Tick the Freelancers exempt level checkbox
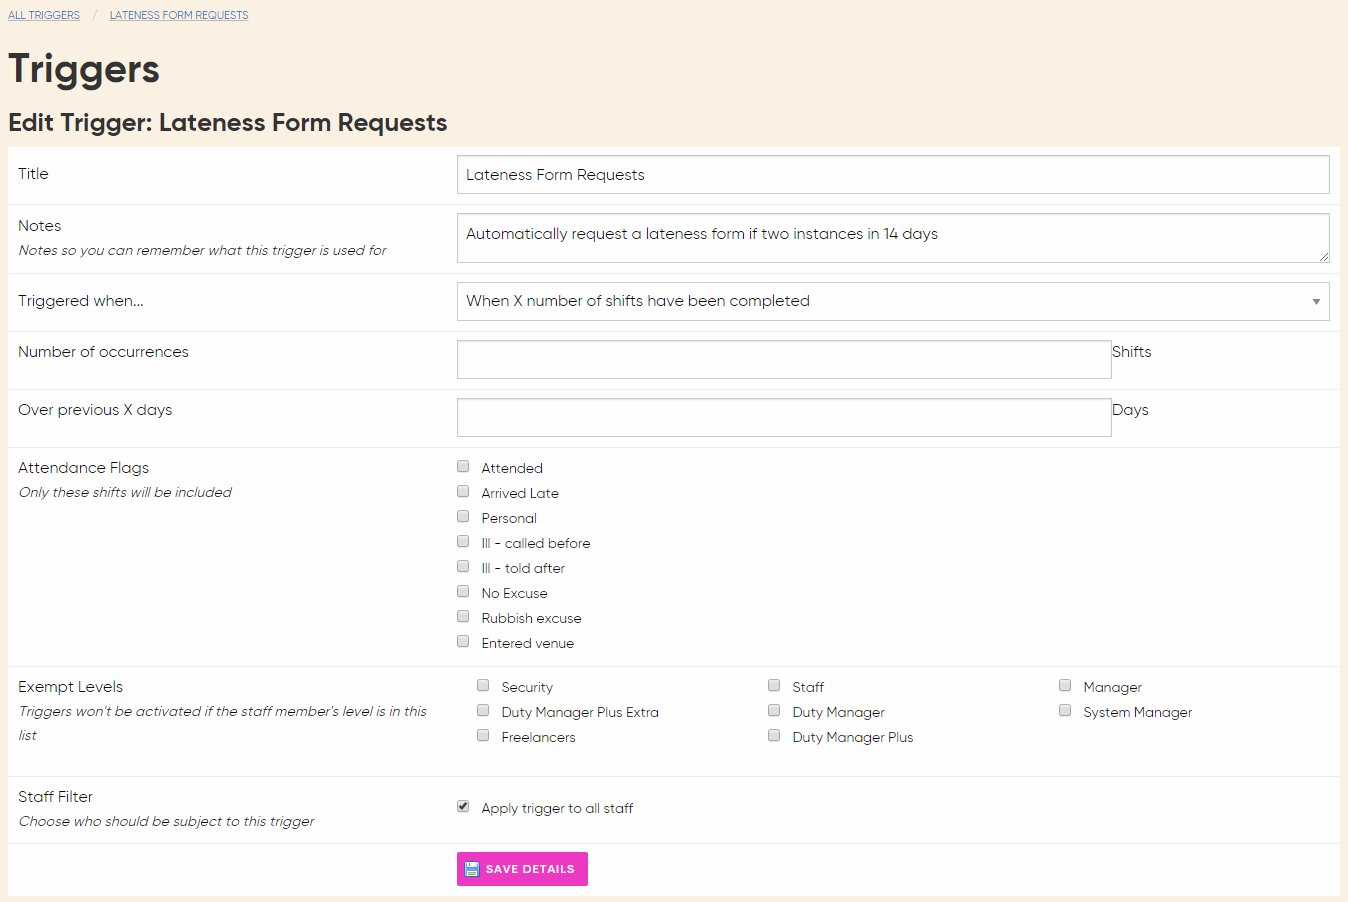Viewport: 1348px width, 902px height. tap(483, 736)
